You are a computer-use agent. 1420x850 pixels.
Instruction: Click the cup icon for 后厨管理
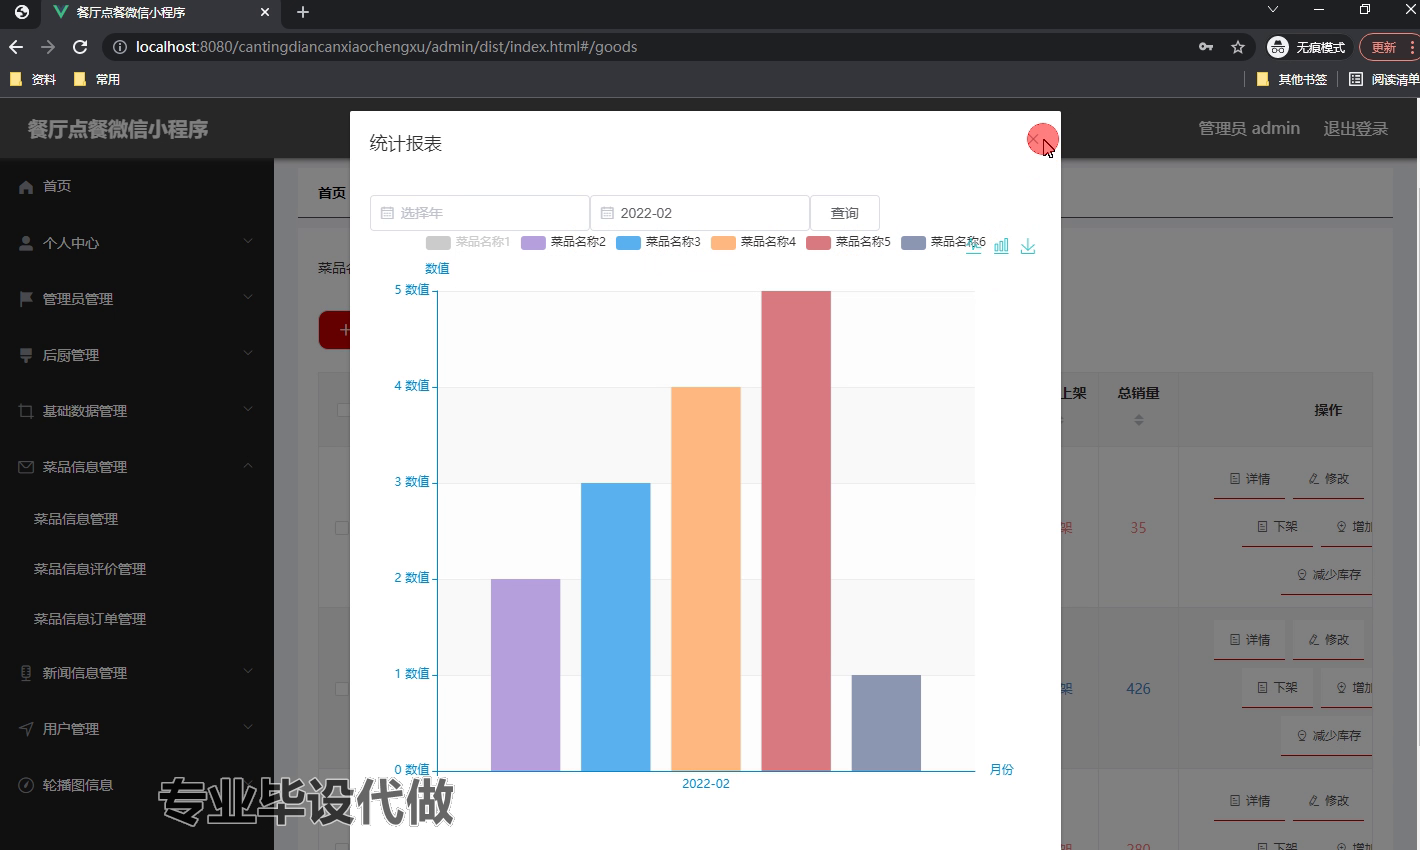click(x=26, y=355)
